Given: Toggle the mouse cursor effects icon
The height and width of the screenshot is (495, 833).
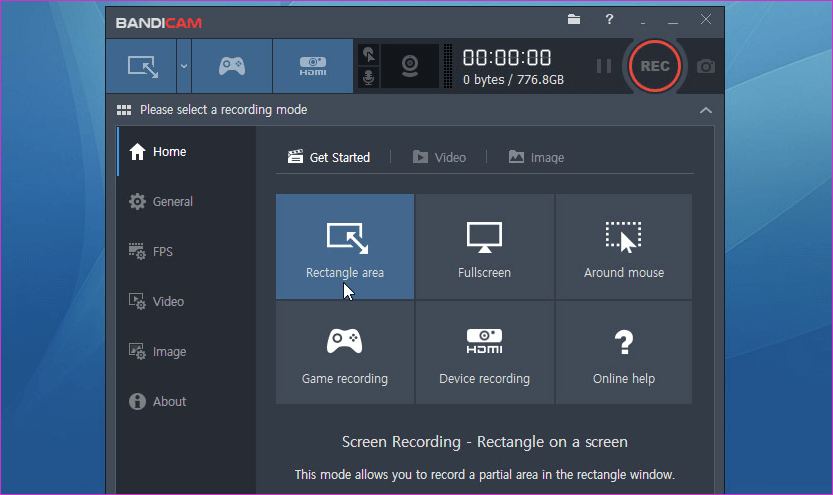Looking at the screenshot, I should 368,54.
